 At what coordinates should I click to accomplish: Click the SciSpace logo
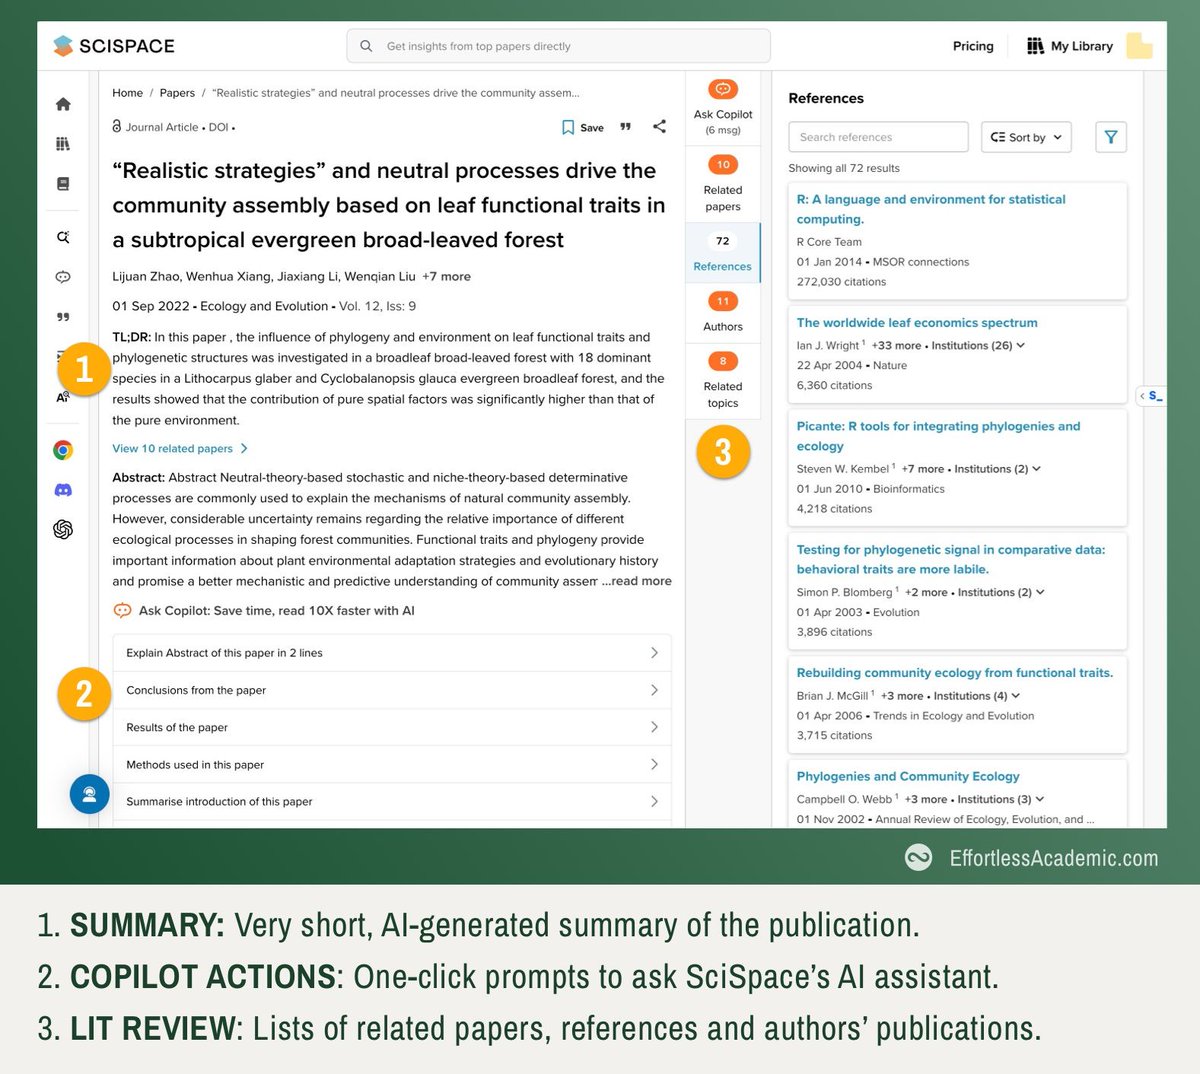tap(114, 46)
